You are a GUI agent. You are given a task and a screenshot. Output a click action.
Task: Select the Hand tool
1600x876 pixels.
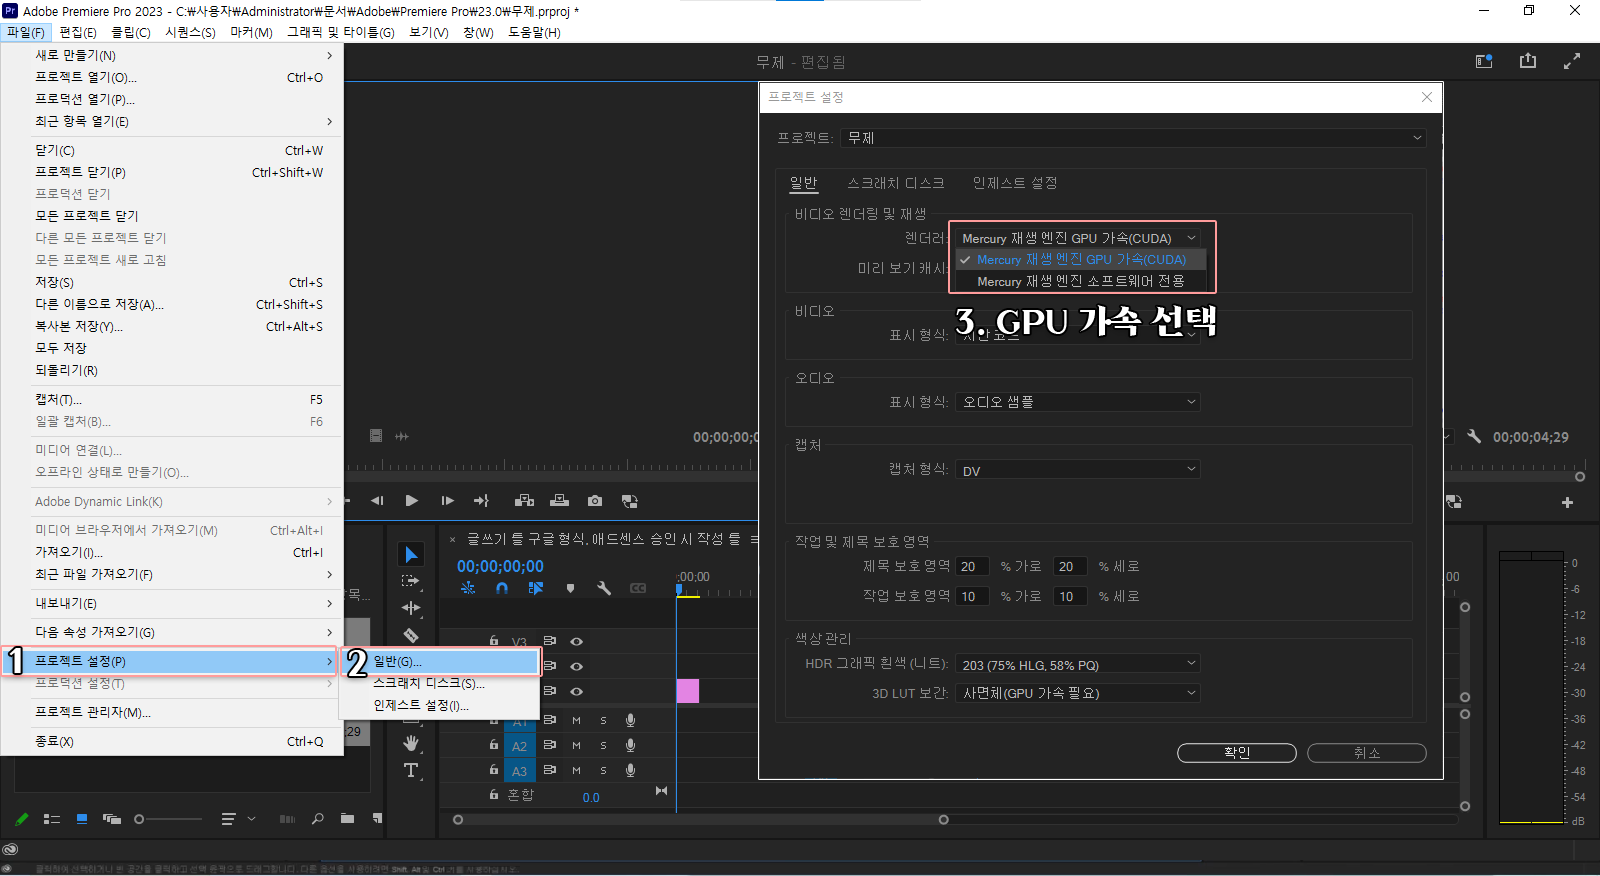[411, 743]
